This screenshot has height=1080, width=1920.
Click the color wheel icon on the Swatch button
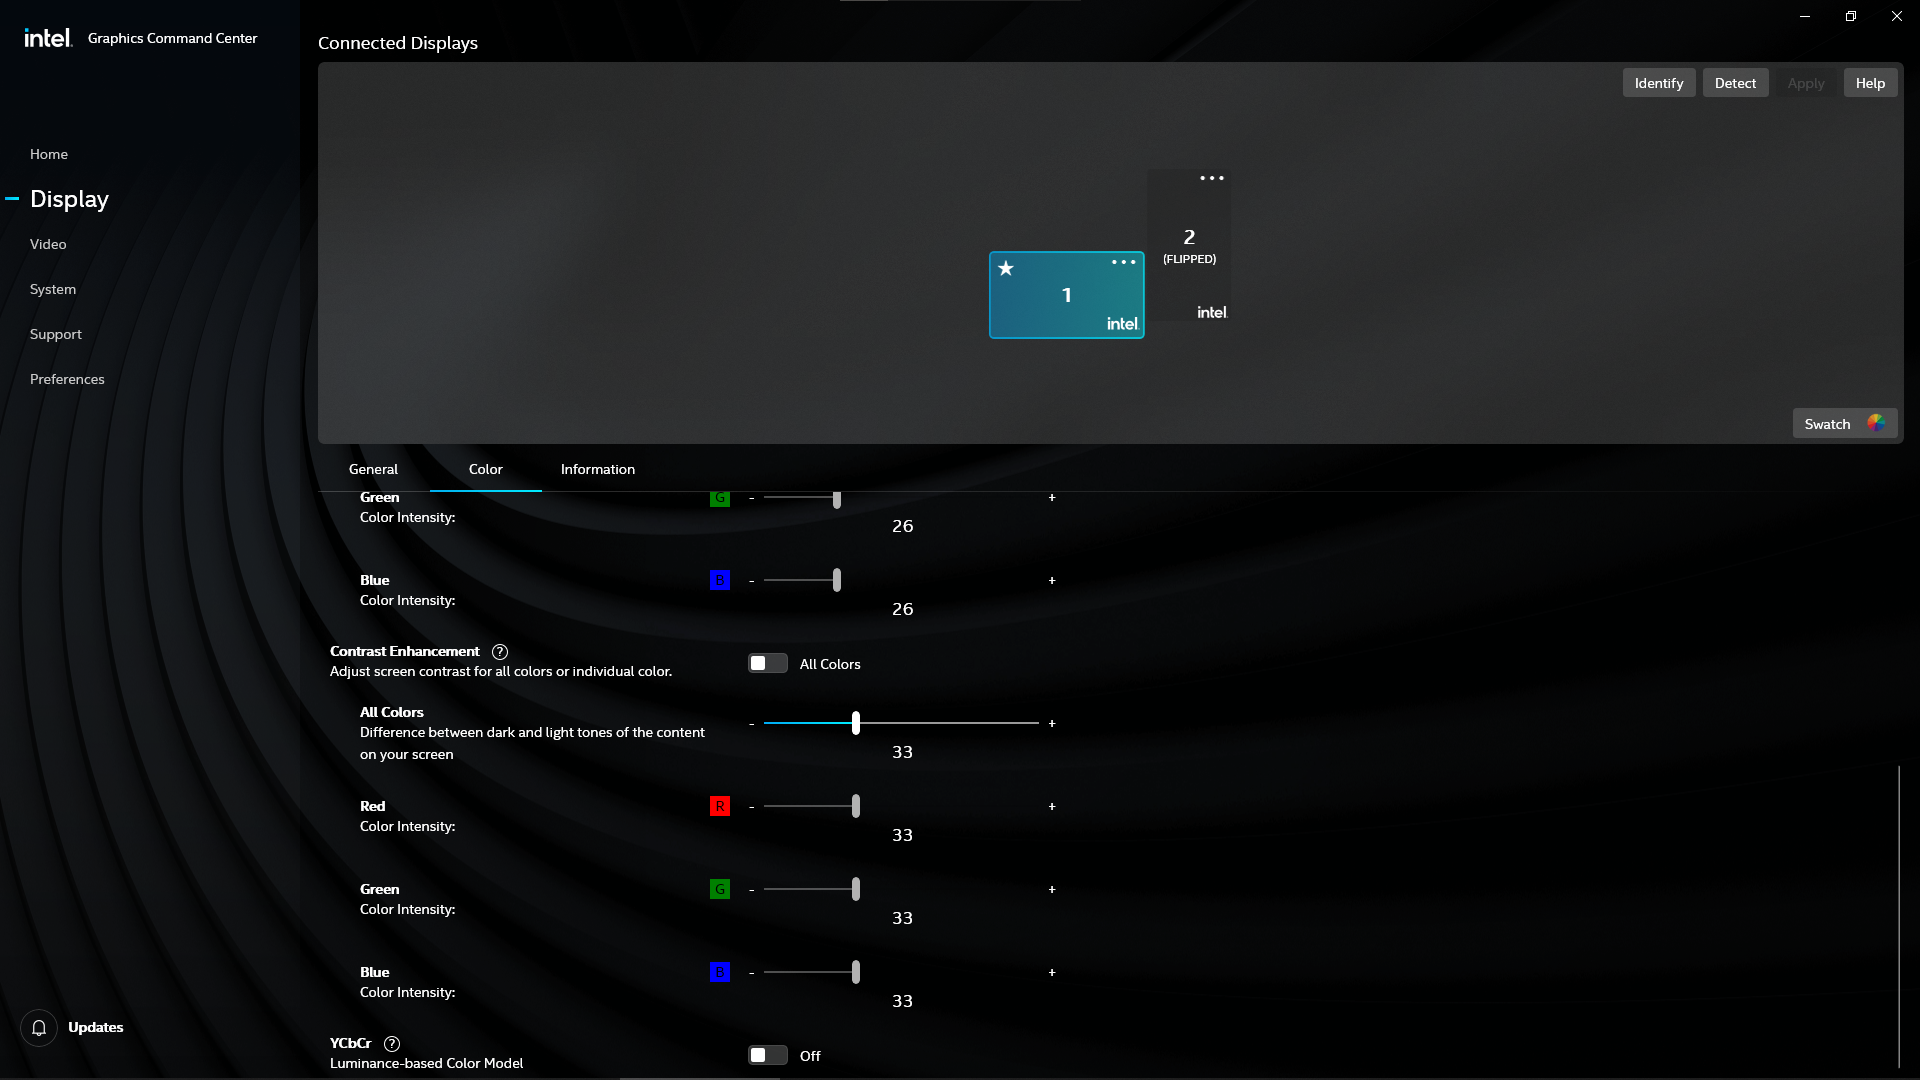[x=1877, y=423]
